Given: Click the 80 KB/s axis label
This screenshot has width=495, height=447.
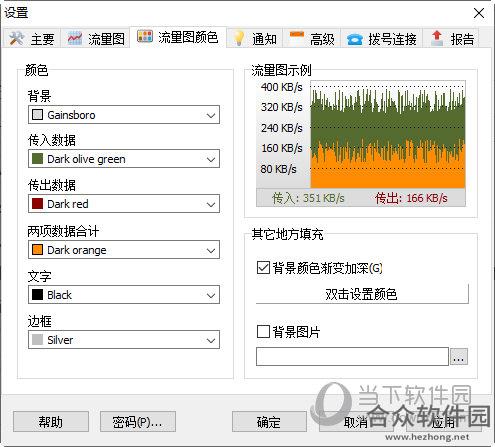Looking at the screenshot, I should click(x=278, y=169).
